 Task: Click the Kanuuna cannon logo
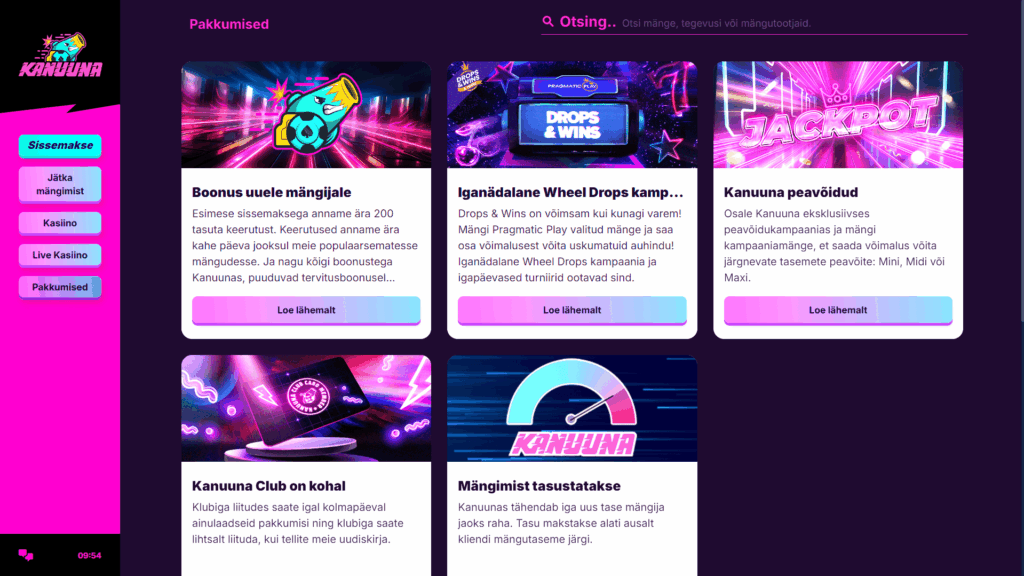click(60, 56)
